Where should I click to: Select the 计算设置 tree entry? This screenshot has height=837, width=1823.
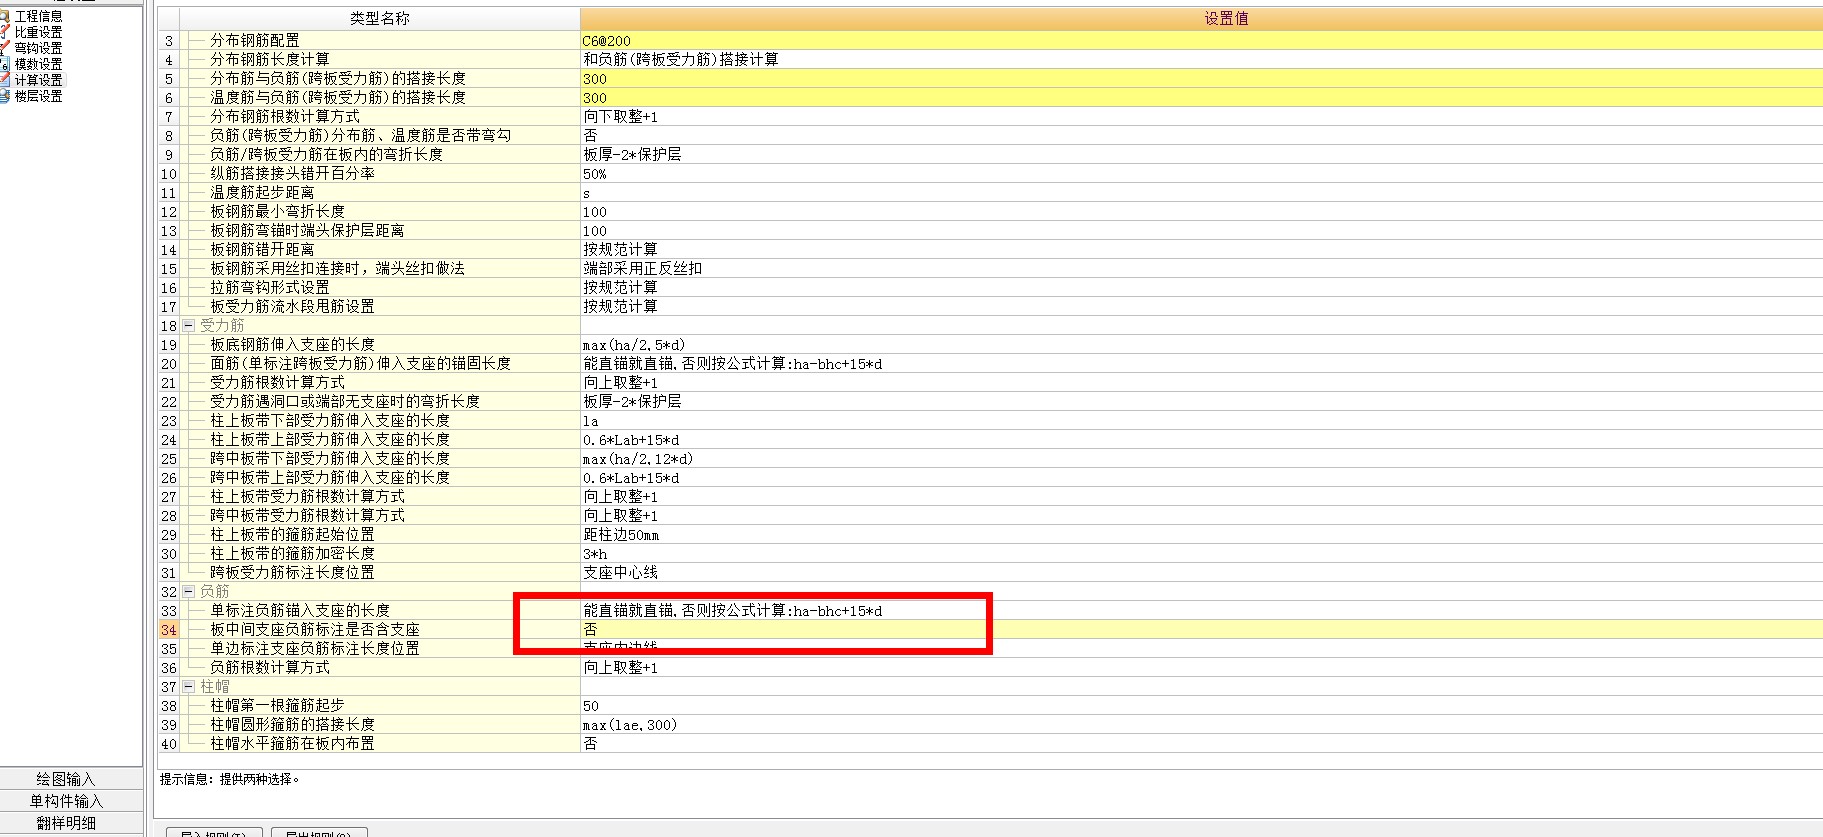point(38,80)
